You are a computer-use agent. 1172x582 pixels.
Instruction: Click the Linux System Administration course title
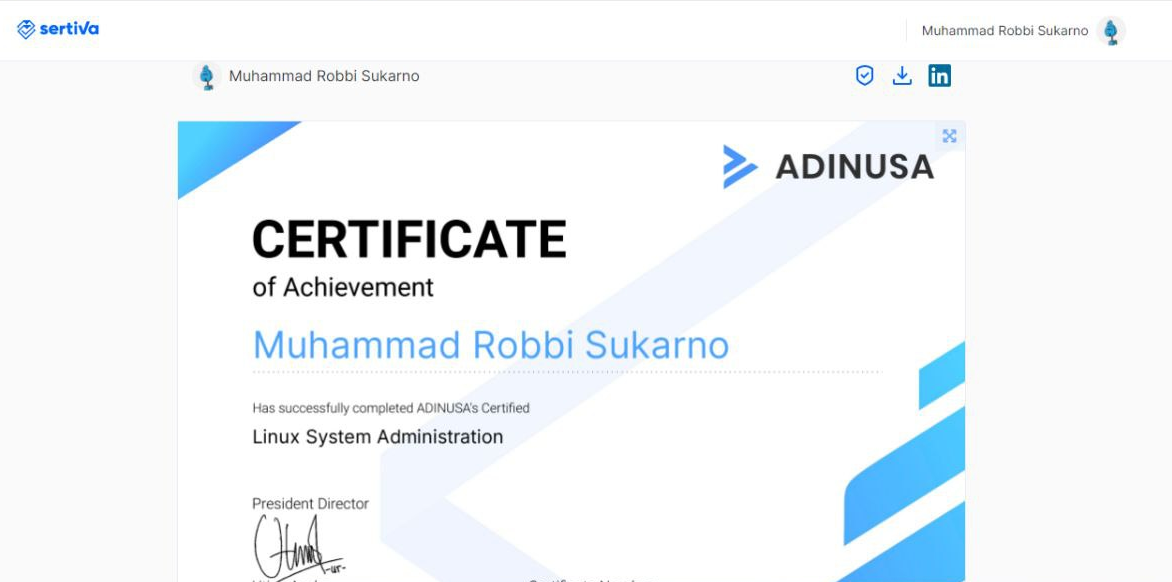(x=377, y=437)
